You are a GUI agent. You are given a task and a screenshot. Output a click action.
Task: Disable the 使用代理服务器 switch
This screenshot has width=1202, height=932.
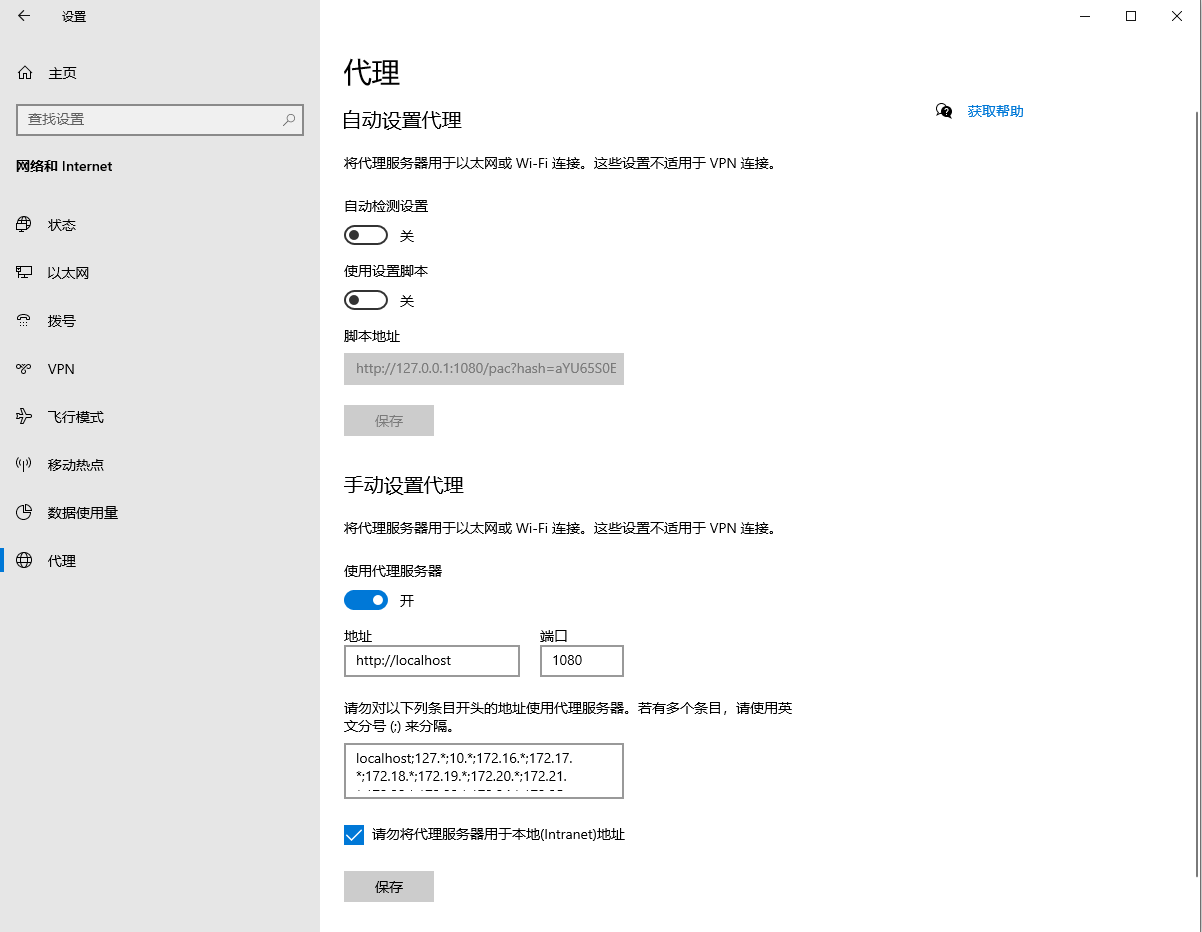(x=365, y=599)
